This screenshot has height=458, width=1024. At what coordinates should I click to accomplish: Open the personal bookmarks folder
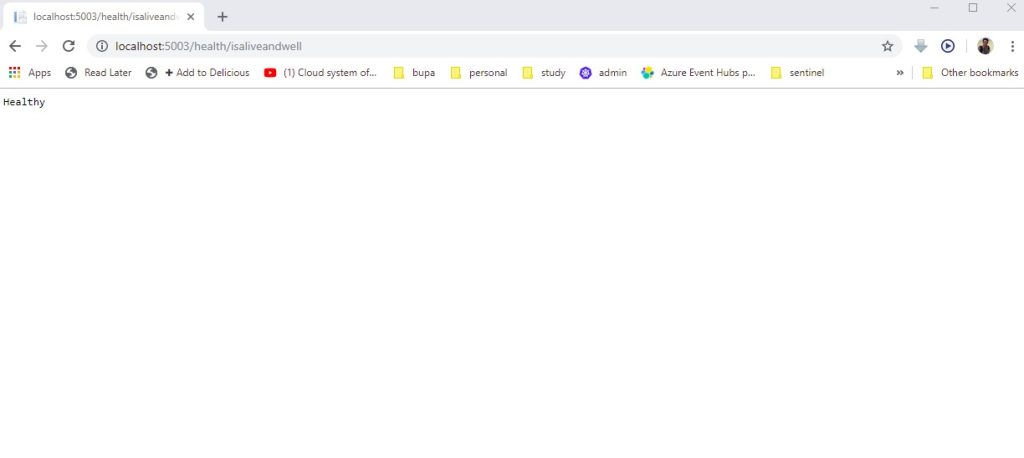[x=479, y=73]
